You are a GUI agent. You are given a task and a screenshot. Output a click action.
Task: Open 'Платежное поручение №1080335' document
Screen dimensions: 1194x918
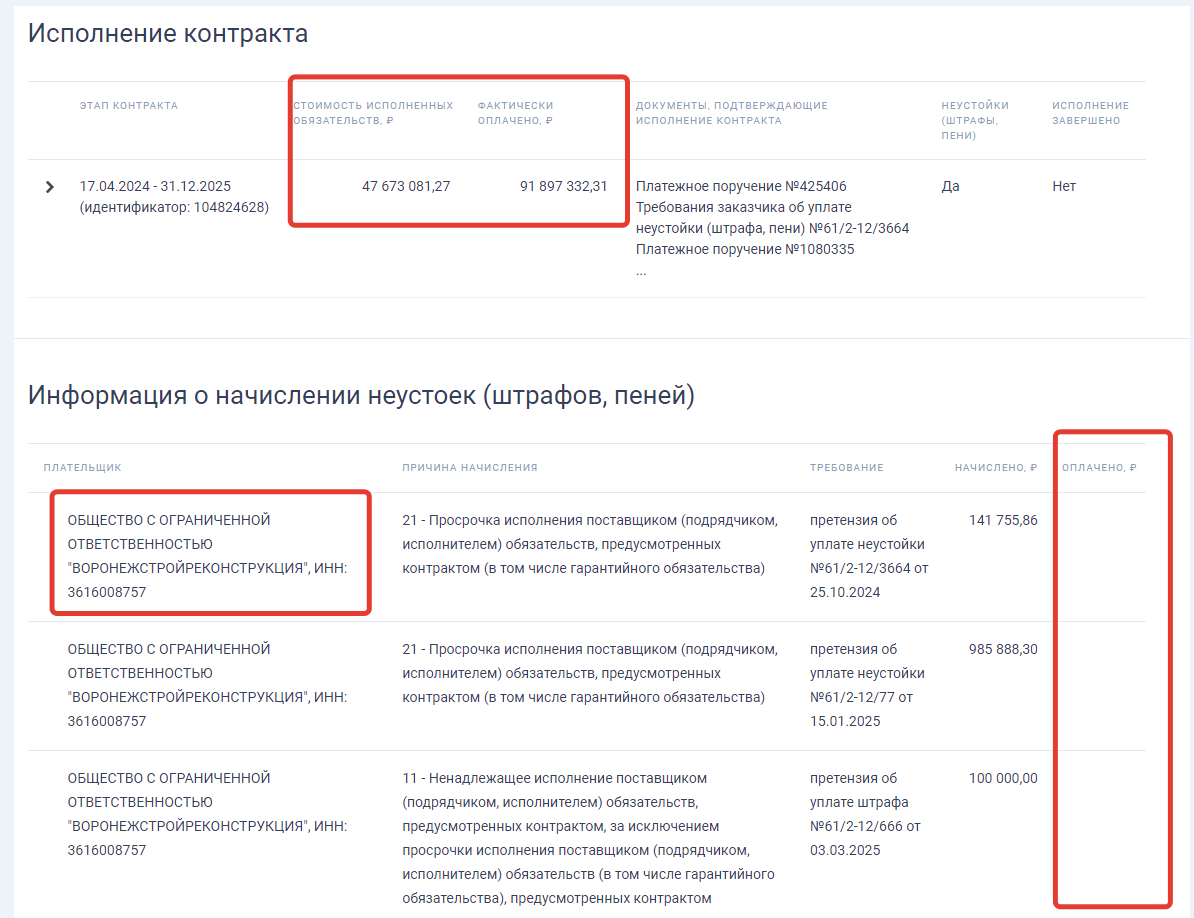tap(745, 250)
